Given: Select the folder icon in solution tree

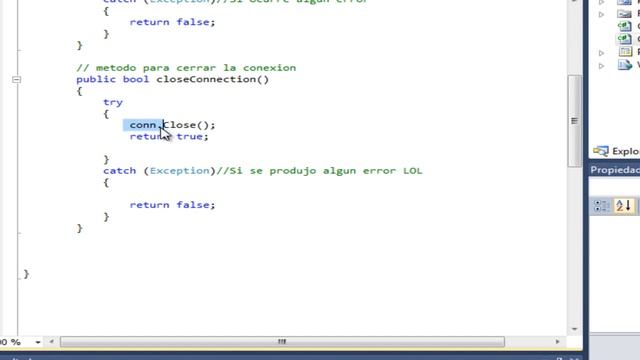Looking at the screenshot, I should point(624,14).
